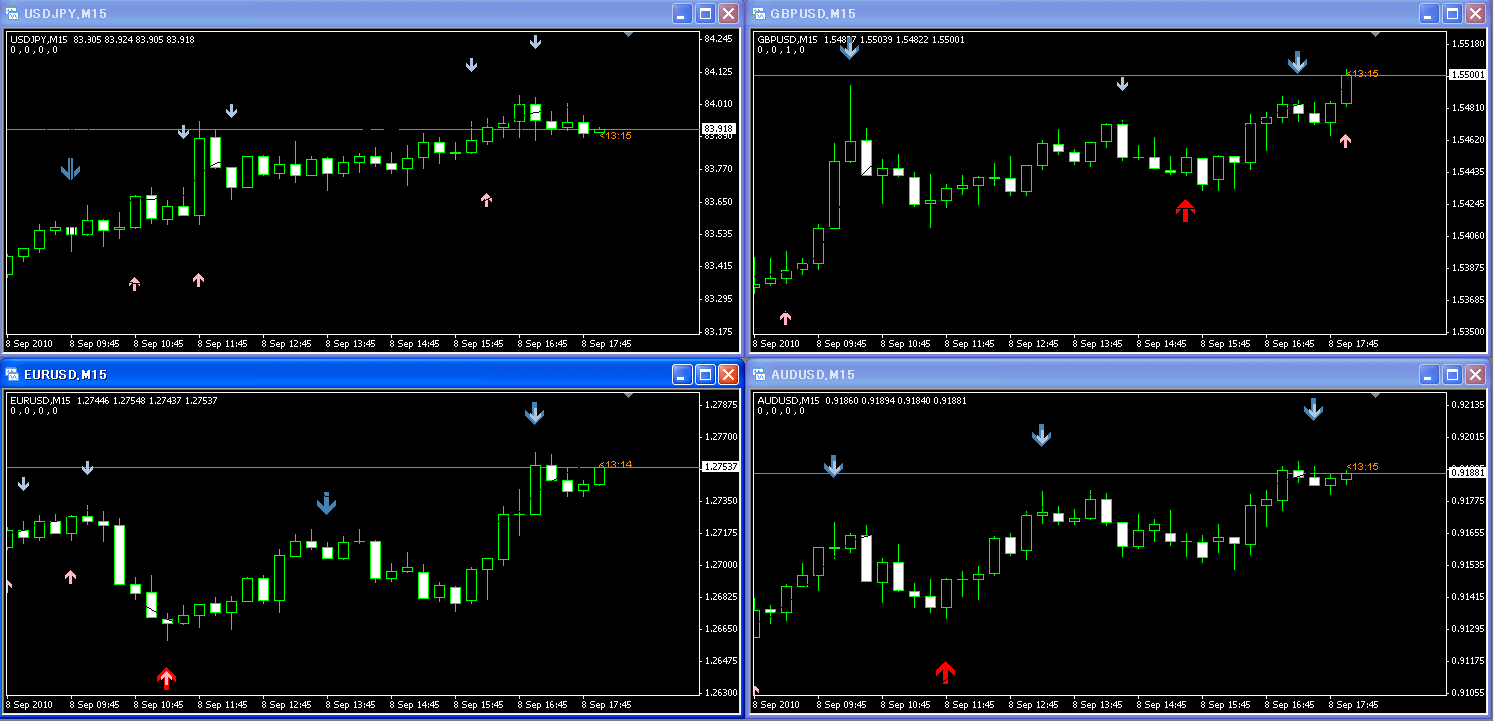The image size is (1494, 721).
Task: Click the EURUSD,M15 window title icon
Action: coord(12,374)
